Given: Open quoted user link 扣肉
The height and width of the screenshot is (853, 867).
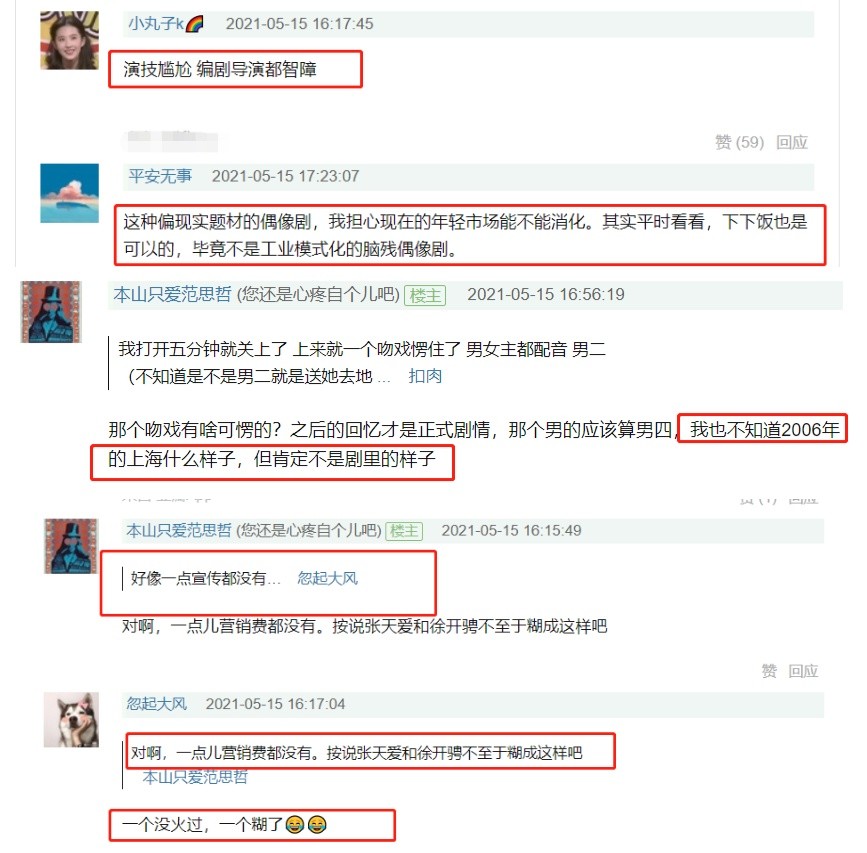Looking at the screenshot, I should tap(425, 376).
